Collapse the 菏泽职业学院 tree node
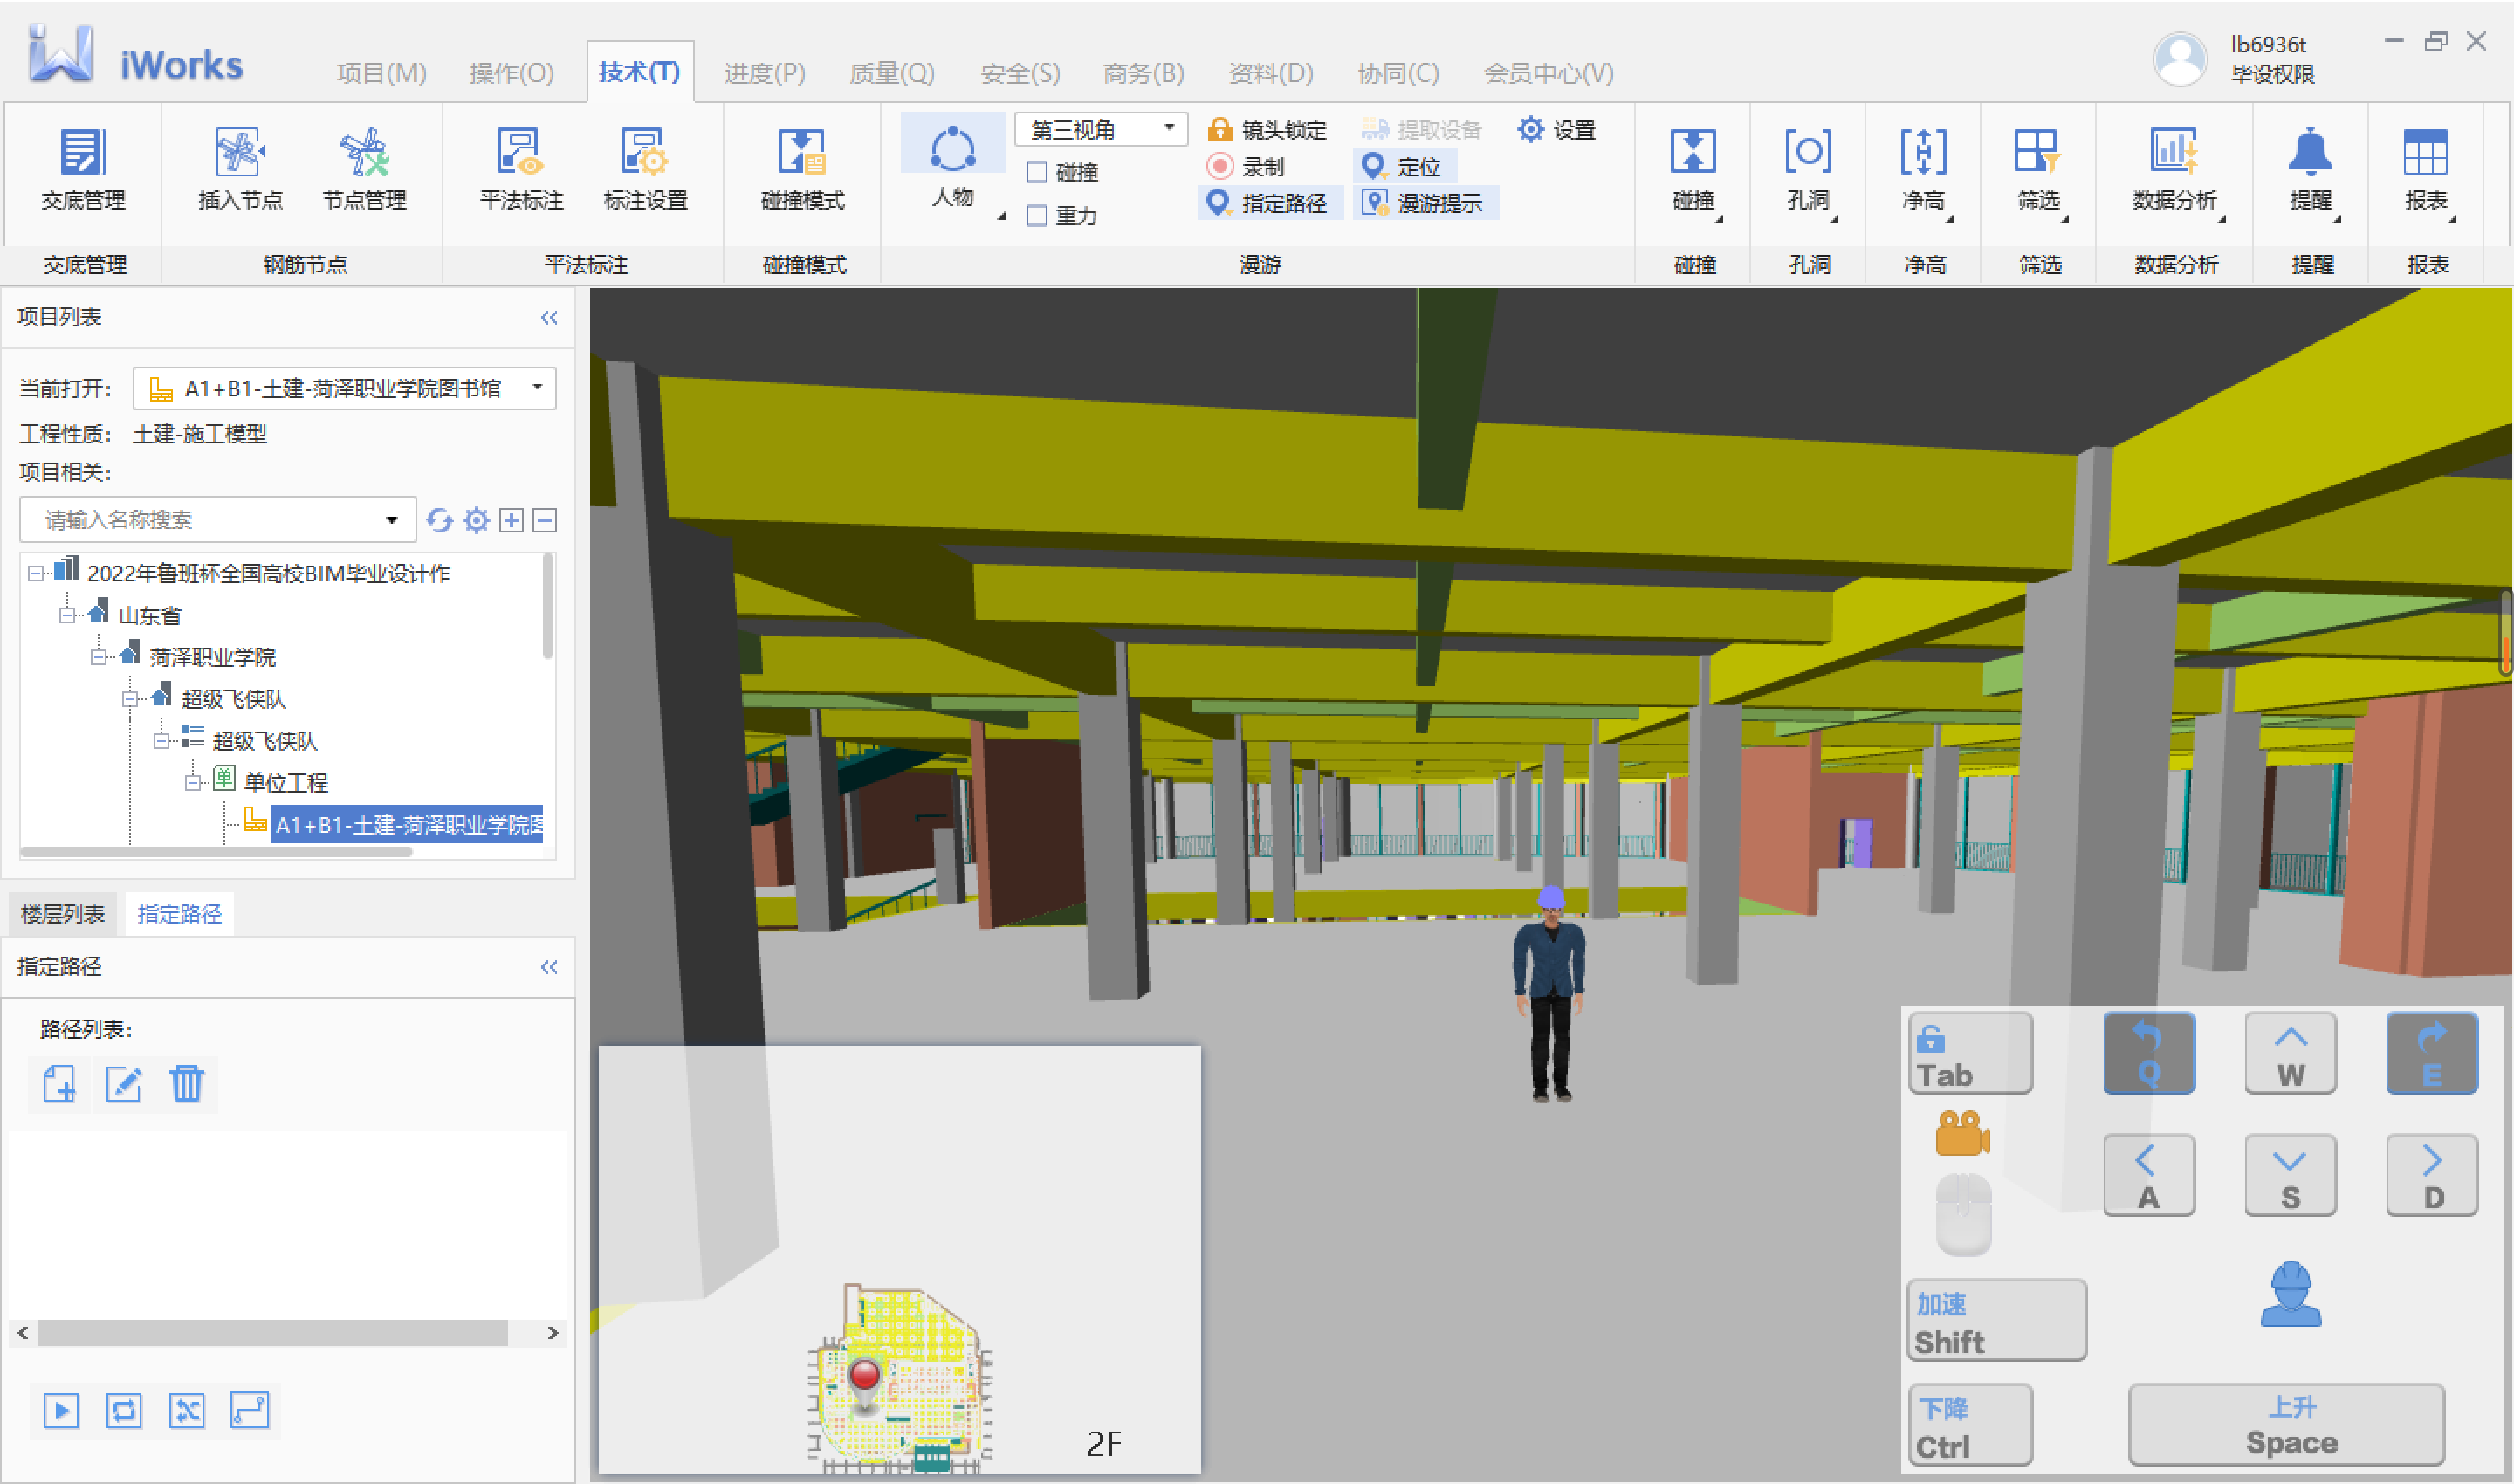Screen dimensions: 2514x1484 click(98, 657)
